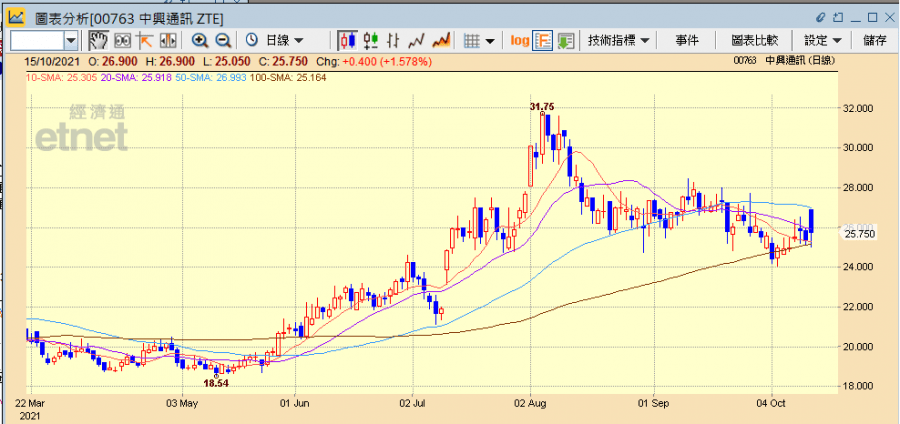Click the 事件 button

[x=687, y=40]
